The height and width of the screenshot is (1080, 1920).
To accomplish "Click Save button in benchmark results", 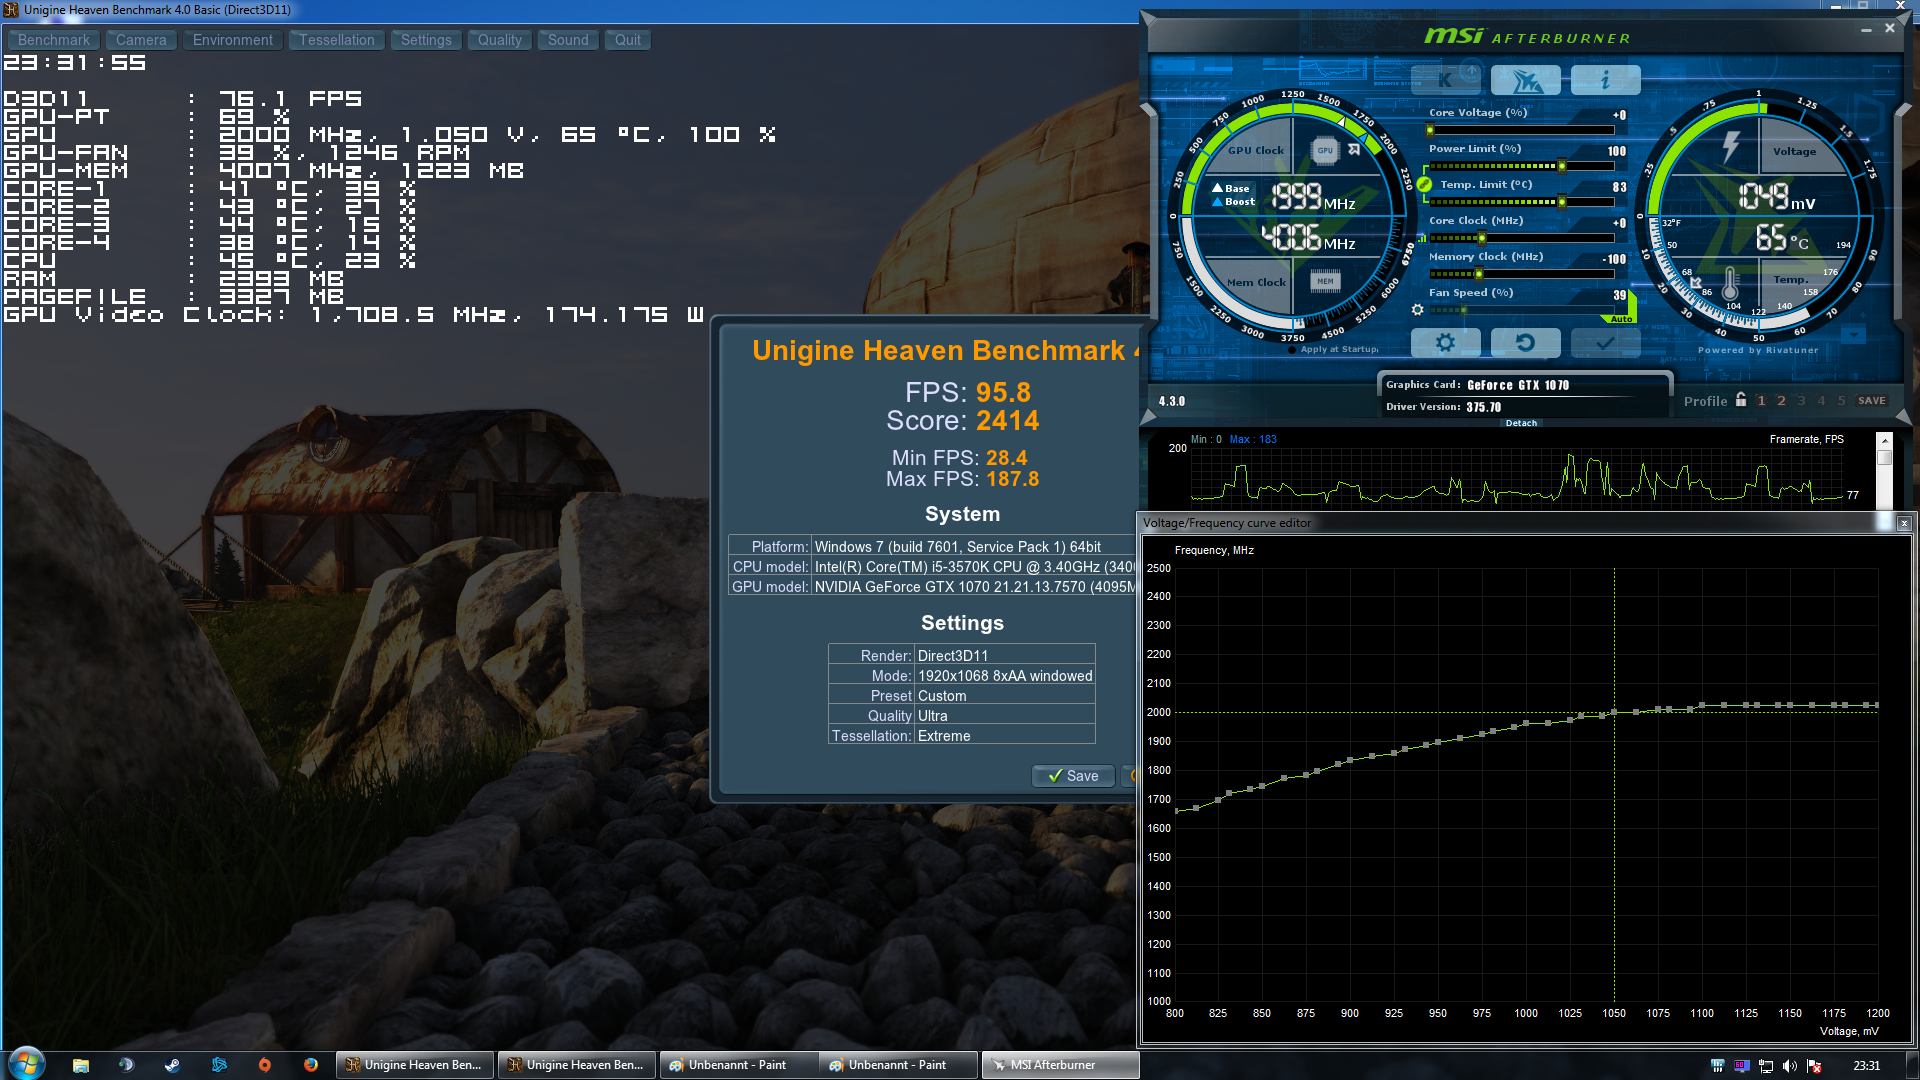I will click(1073, 776).
